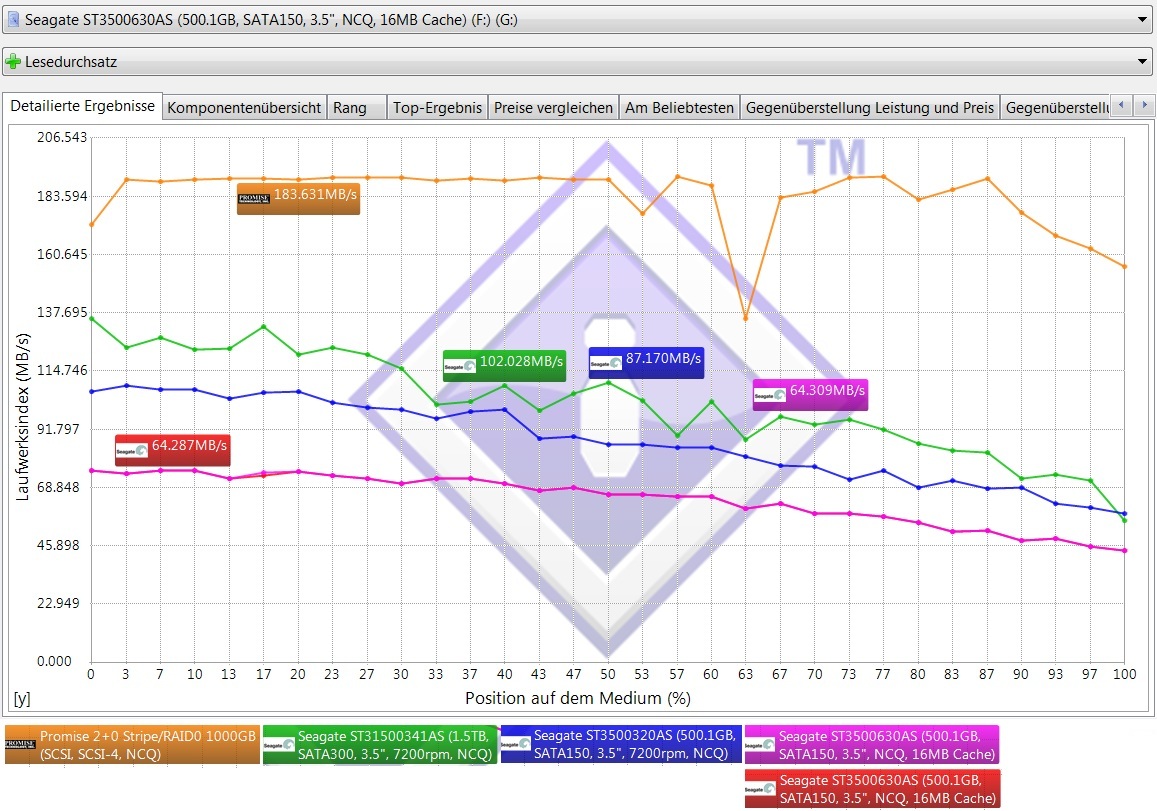Switch to Preise vergleichen tab
This screenshot has height=811, width=1157.
(553, 108)
